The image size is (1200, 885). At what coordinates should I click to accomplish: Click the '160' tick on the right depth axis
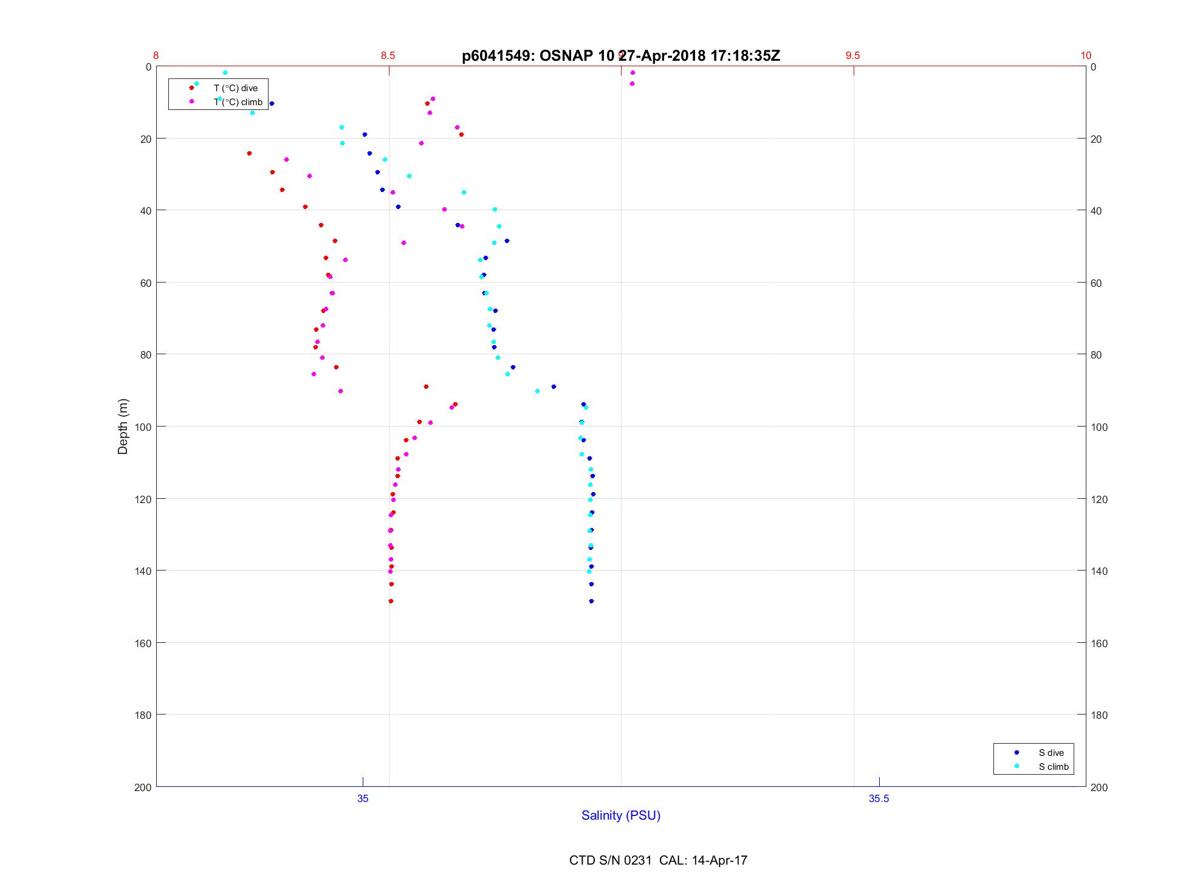pyautogui.click(x=1100, y=643)
